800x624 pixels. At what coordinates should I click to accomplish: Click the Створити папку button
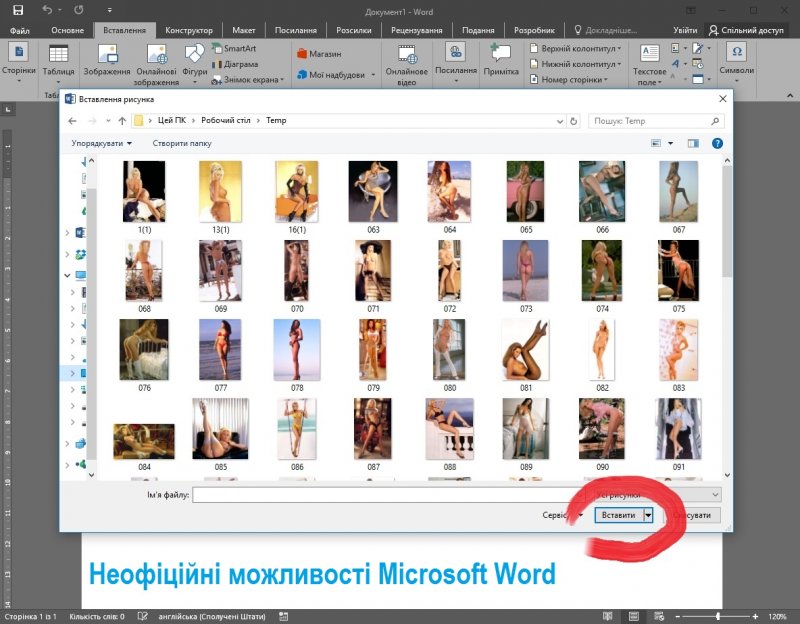coord(182,143)
